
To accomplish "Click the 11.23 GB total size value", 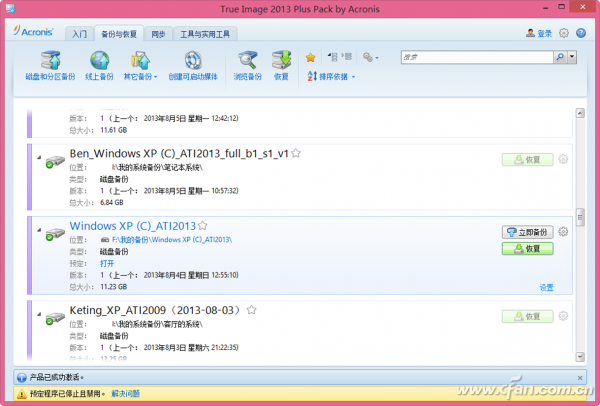I will click(113, 287).
